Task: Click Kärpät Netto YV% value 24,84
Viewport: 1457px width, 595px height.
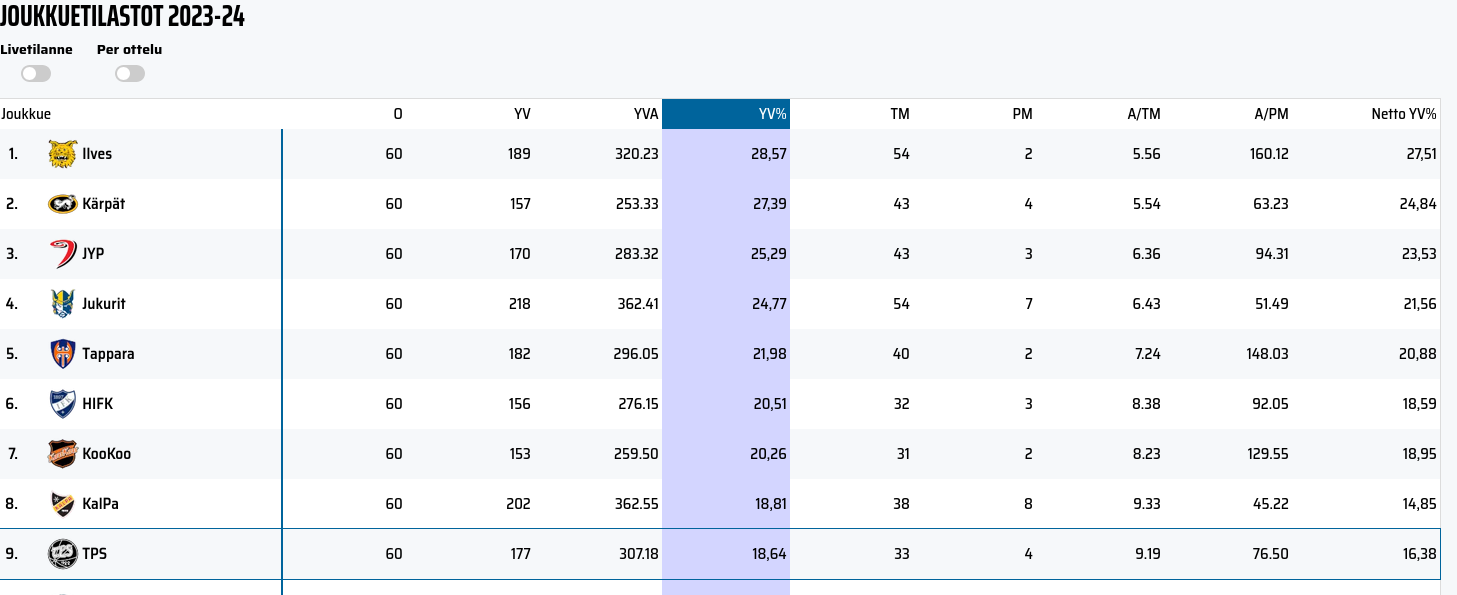Action: (1420, 204)
